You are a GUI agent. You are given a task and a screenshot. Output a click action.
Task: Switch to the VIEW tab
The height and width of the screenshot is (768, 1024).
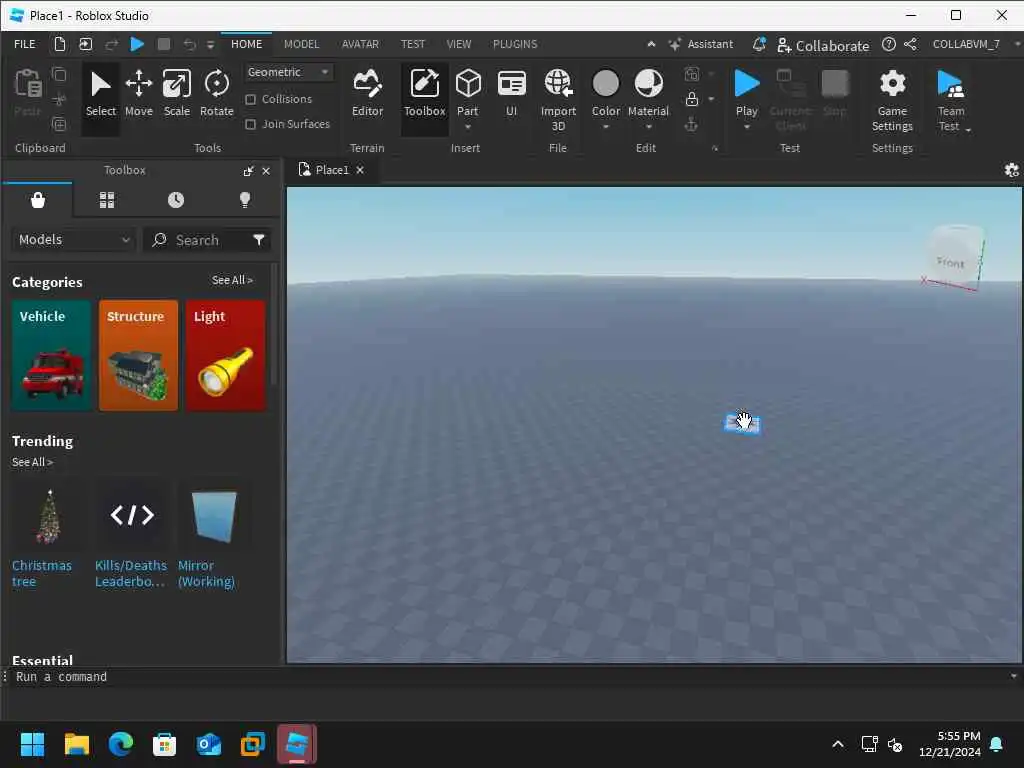[458, 44]
